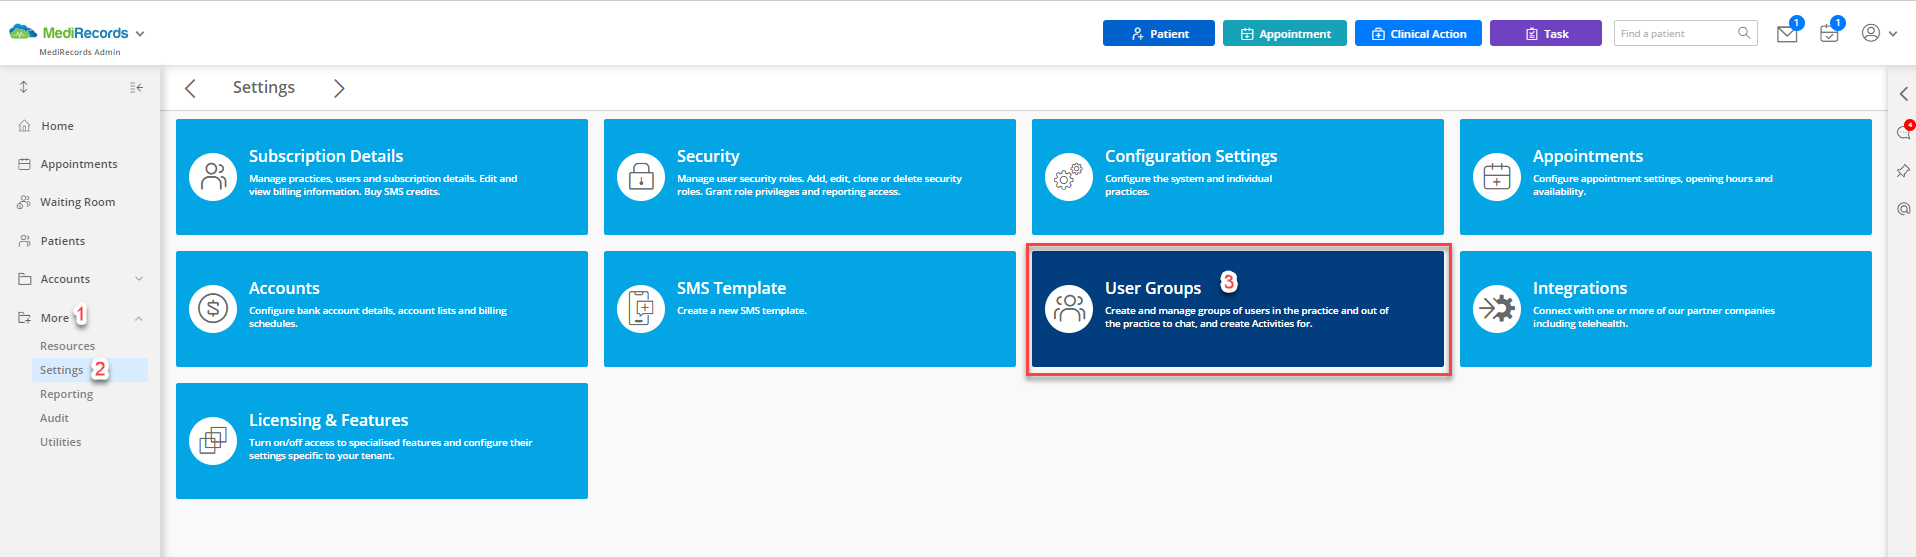This screenshot has width=1916, height=557.
Task: Open the Integrations tile
Action: coord(1666,309)
